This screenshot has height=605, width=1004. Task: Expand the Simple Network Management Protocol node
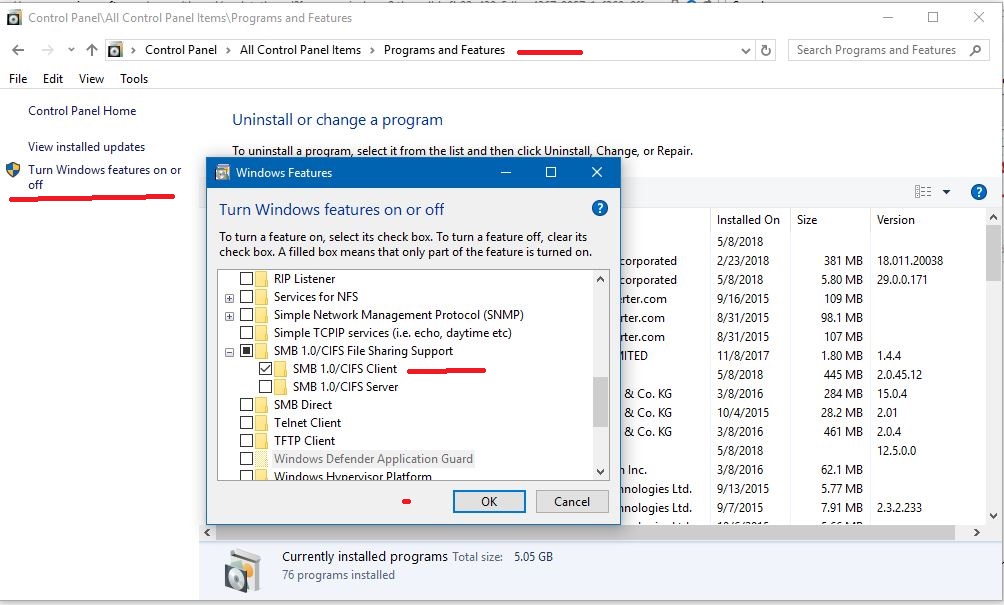[x=229, y=316]
